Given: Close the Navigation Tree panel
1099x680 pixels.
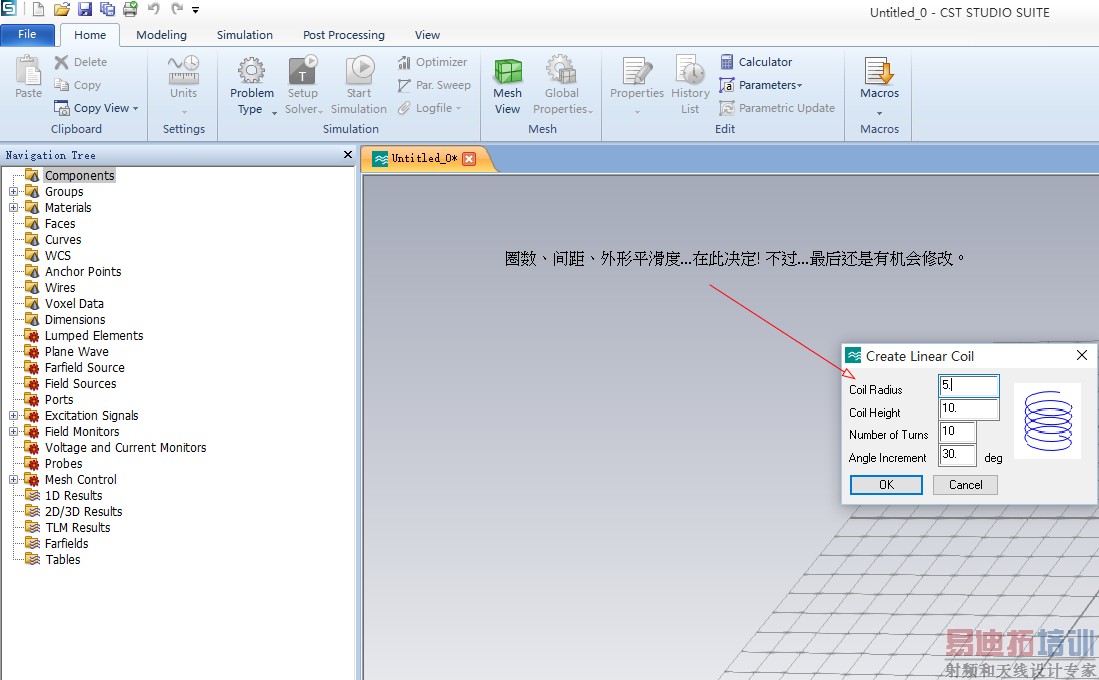Looking at the screenshot, I should 348,154.
